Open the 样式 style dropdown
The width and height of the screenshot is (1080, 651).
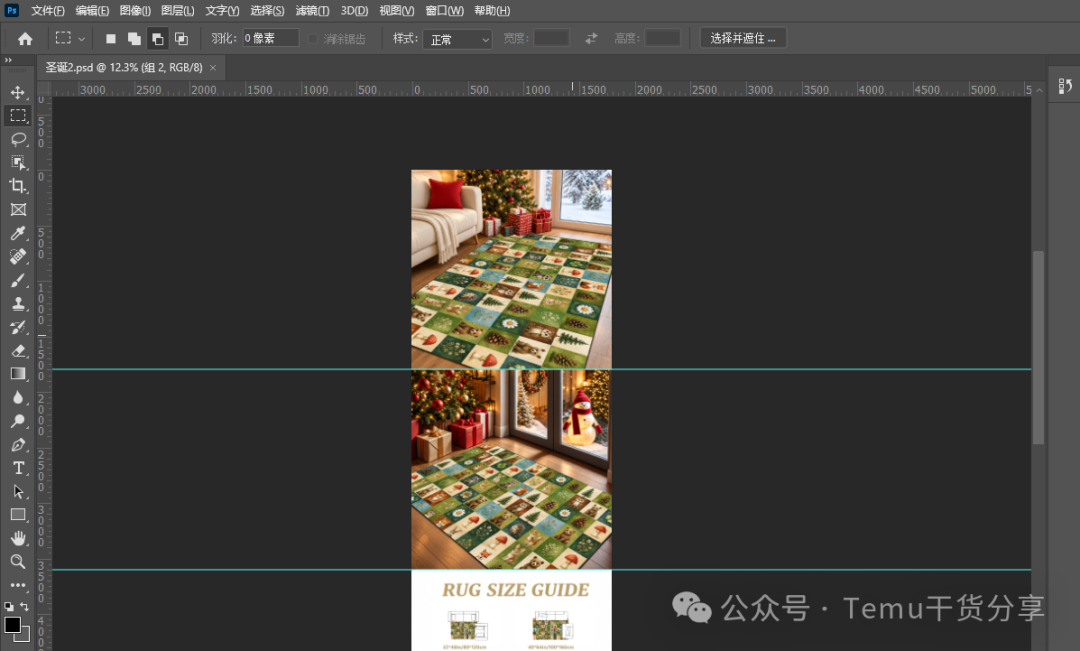coord(457,39)
